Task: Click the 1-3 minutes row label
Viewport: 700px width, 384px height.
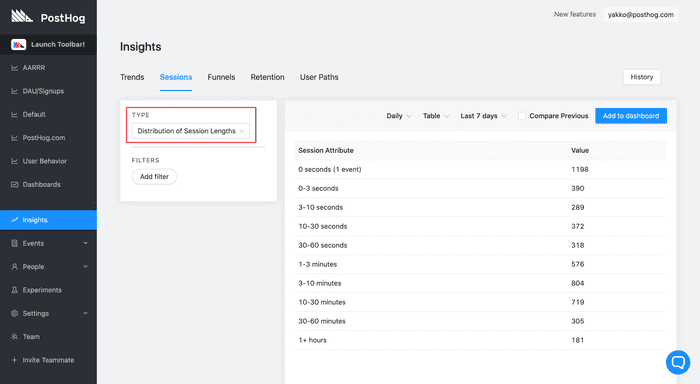Action: (x=317, y=264)
